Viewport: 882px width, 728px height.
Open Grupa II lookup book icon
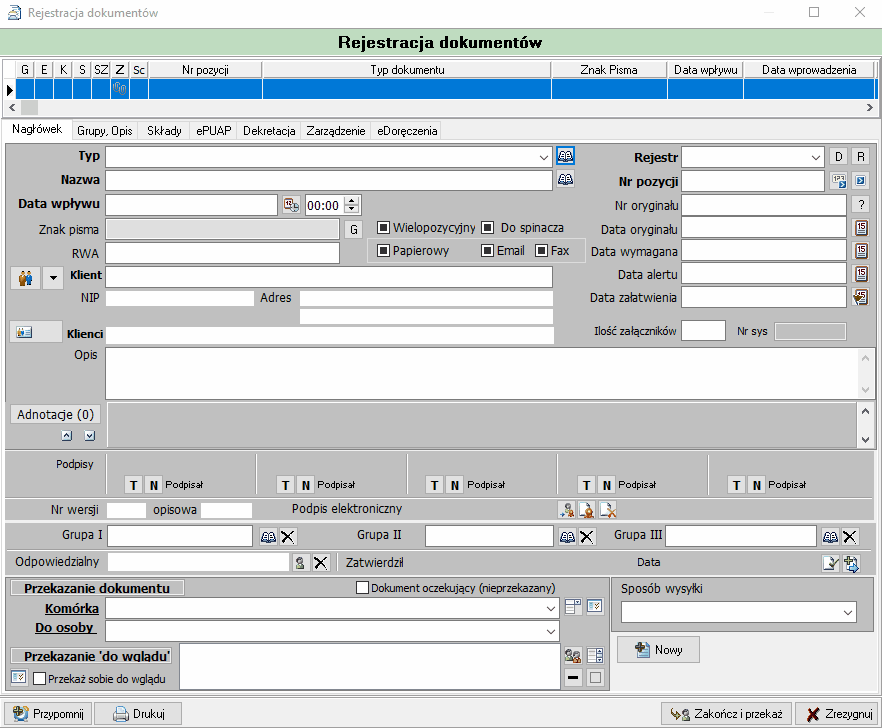click(x=567, y=537)
